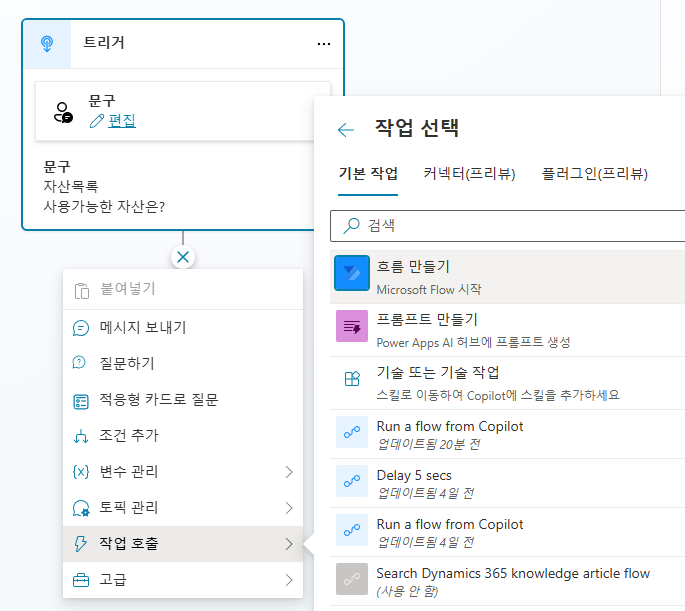
Task: Click the 기술 또는 기술 작업 icon
Action: click(352, 379)
